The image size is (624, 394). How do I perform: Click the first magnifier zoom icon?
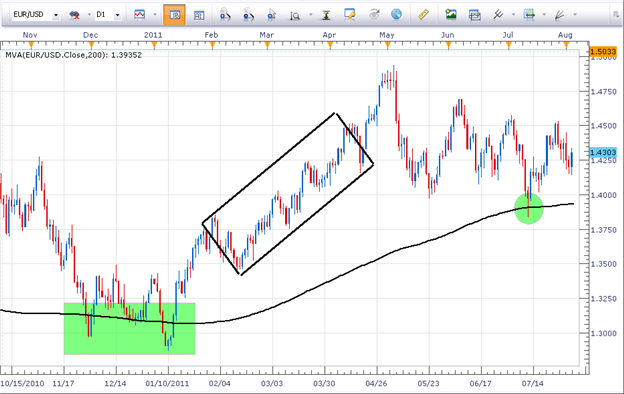point(225,15)
